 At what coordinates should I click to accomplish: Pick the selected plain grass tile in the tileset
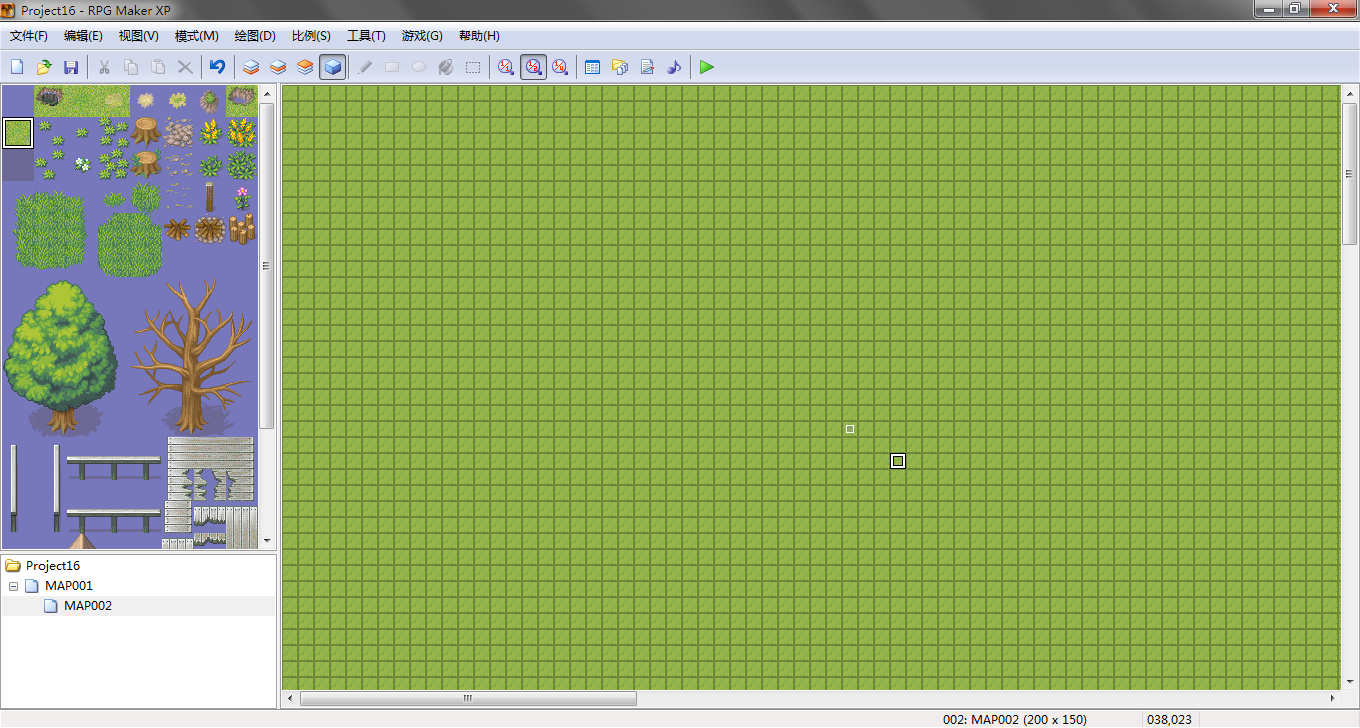(18, 133)
